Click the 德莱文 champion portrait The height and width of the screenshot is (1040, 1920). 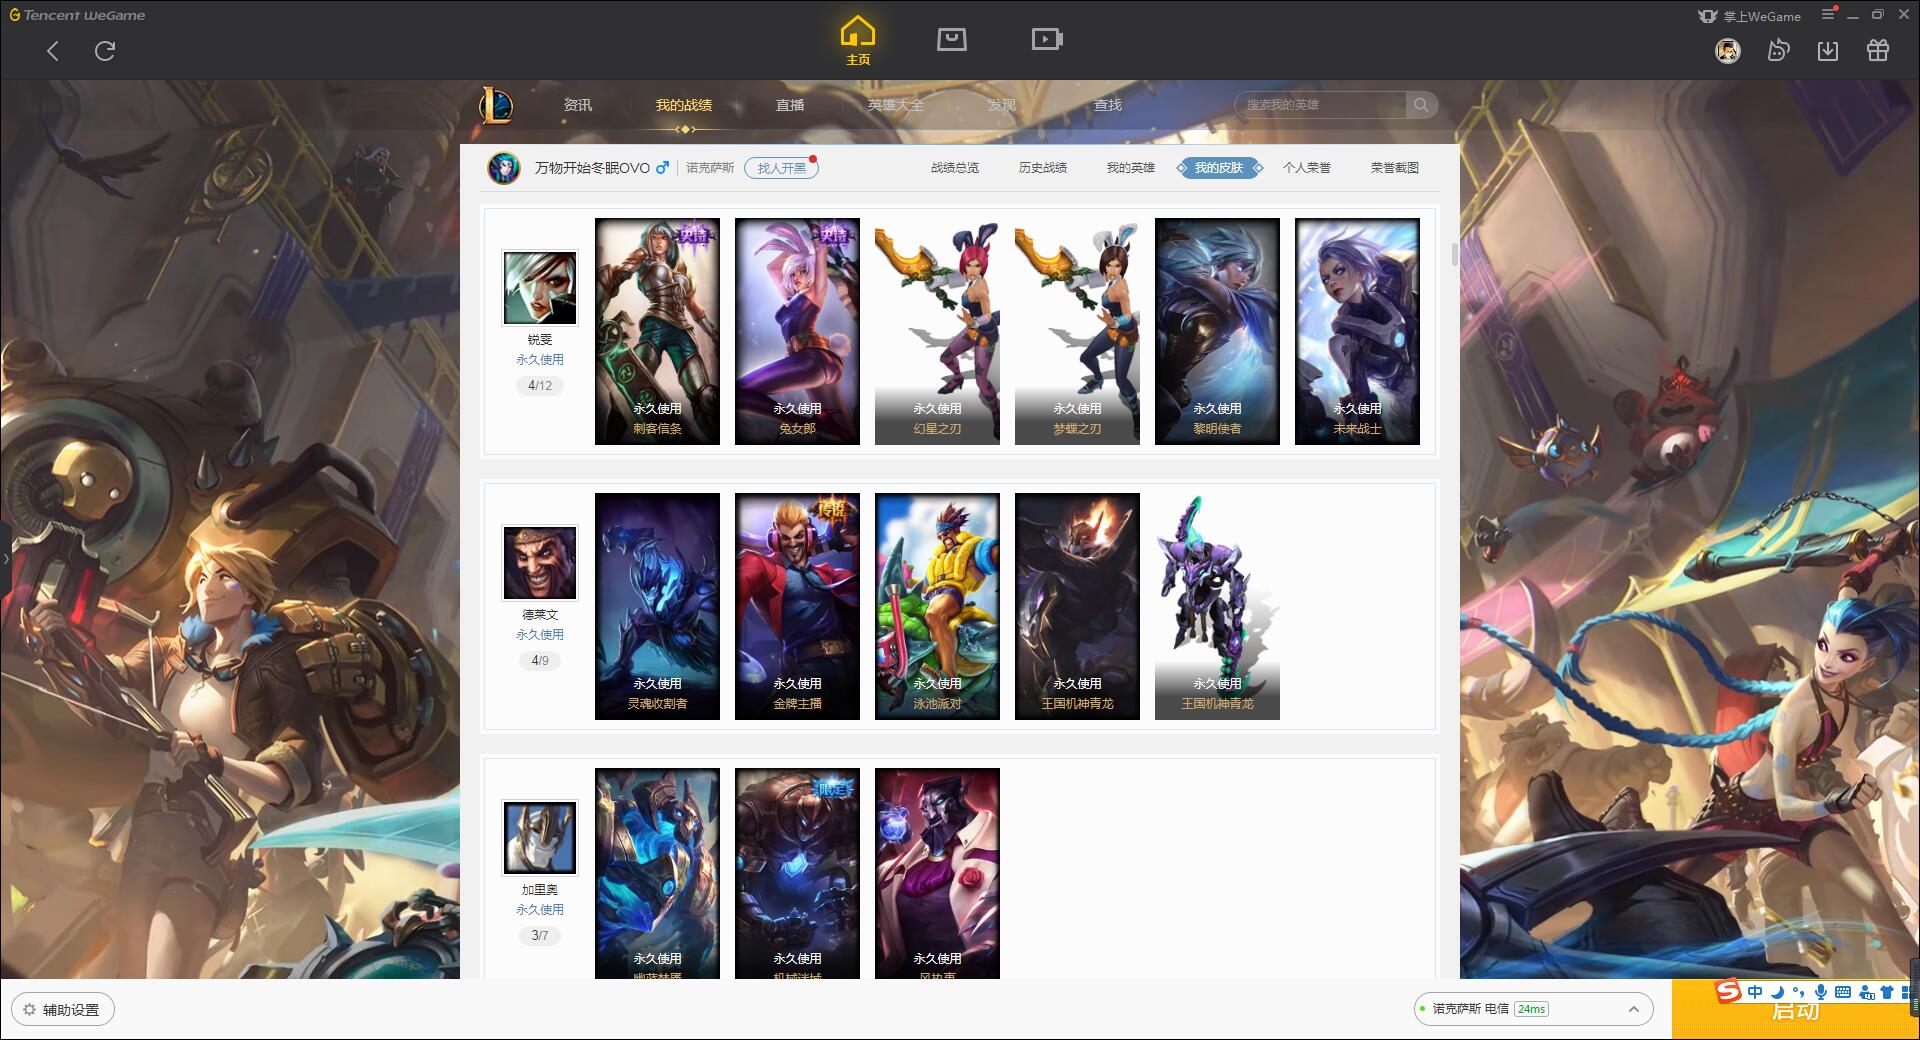tap(540, 563)
